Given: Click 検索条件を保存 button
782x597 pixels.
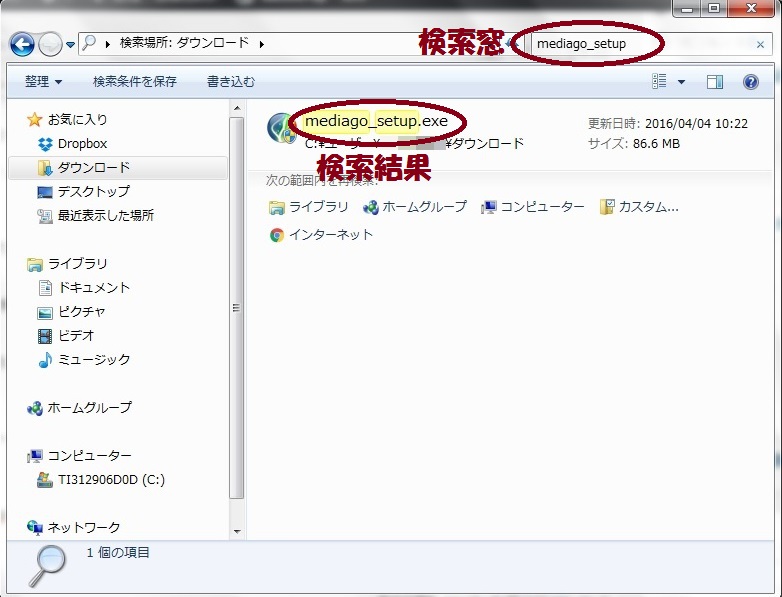Looking at the screenshot, I should click(135, 81).
